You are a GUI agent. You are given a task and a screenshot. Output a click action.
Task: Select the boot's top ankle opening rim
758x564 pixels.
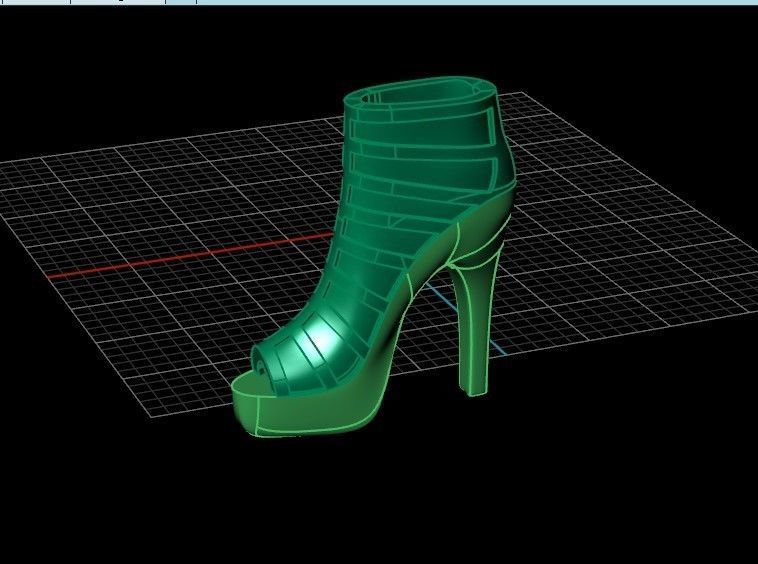pos(420,92)
